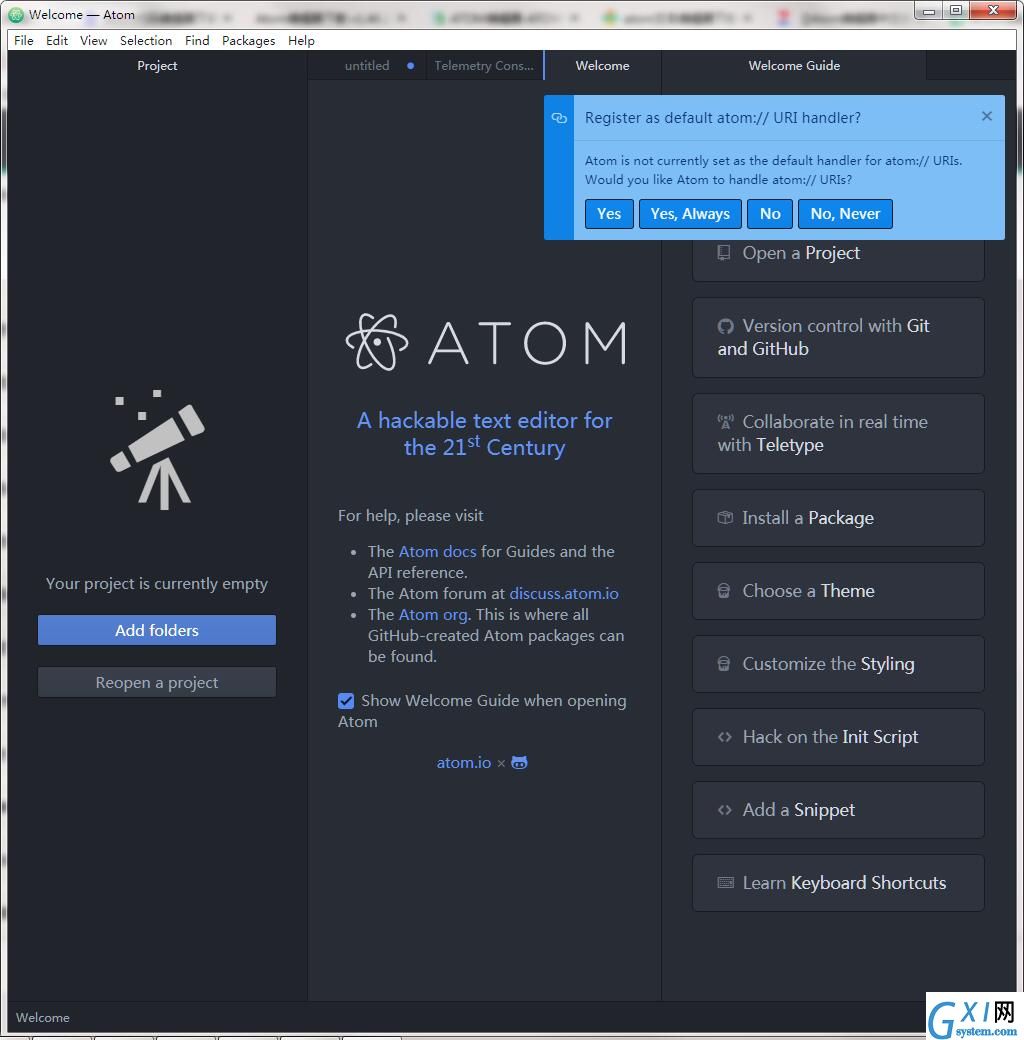Select the Welcome tab

tap(602, 66)
